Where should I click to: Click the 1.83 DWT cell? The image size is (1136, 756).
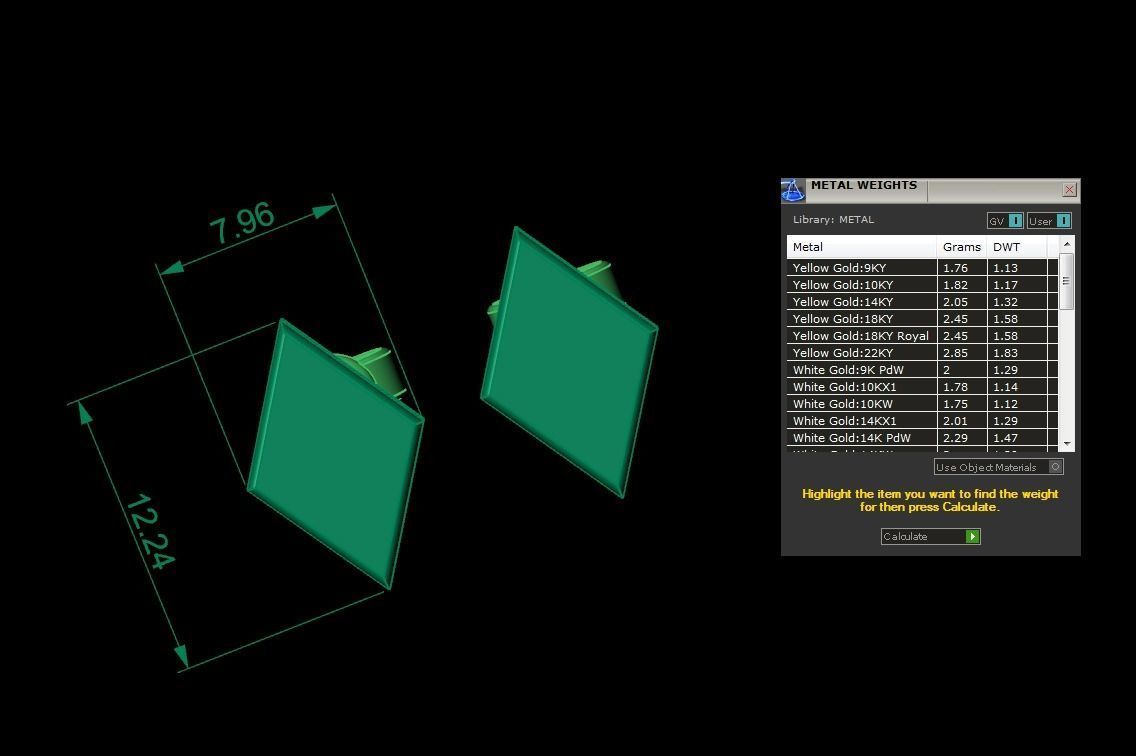[1016, 353]
